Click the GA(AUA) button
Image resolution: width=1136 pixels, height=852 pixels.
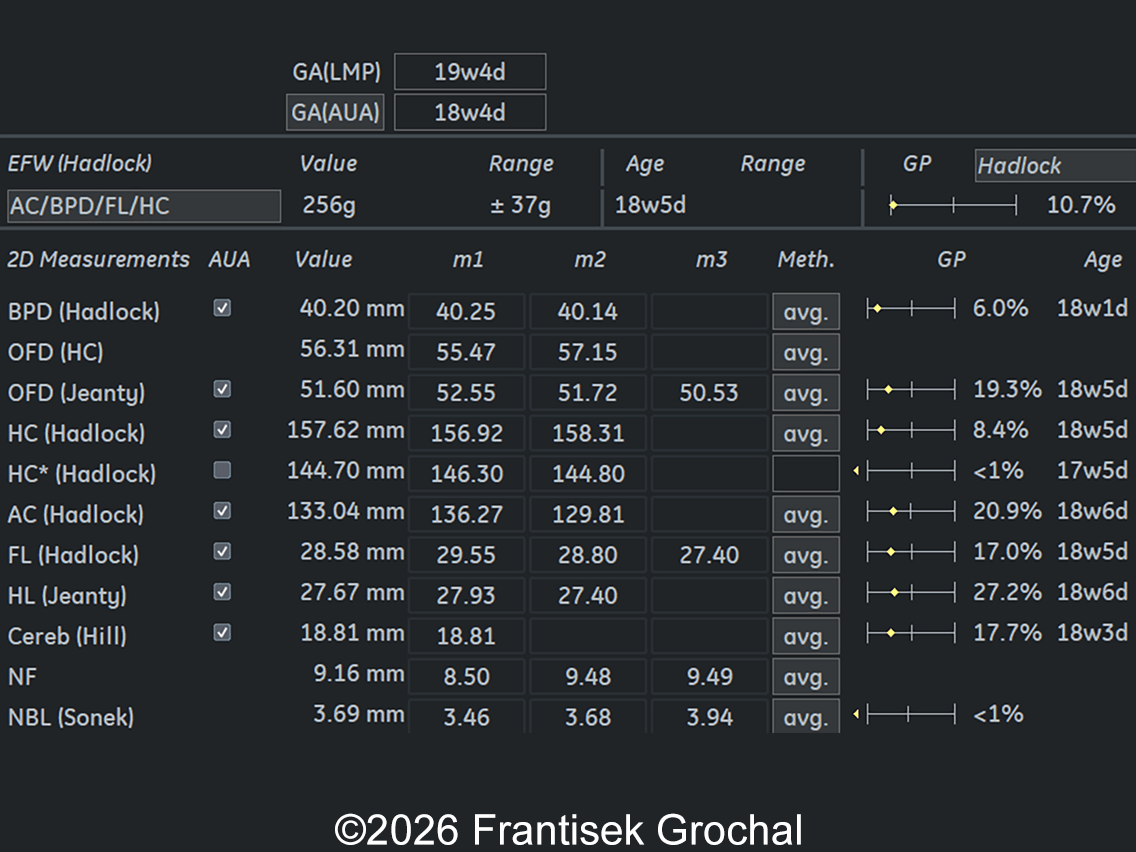(335, 113)
